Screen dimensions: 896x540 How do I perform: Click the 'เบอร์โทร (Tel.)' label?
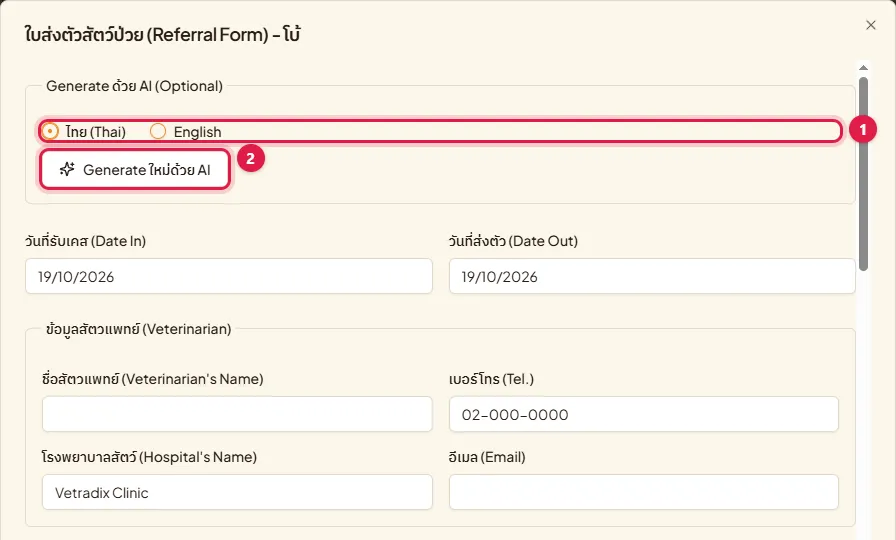pyautogui.click(x=491, y=379)
